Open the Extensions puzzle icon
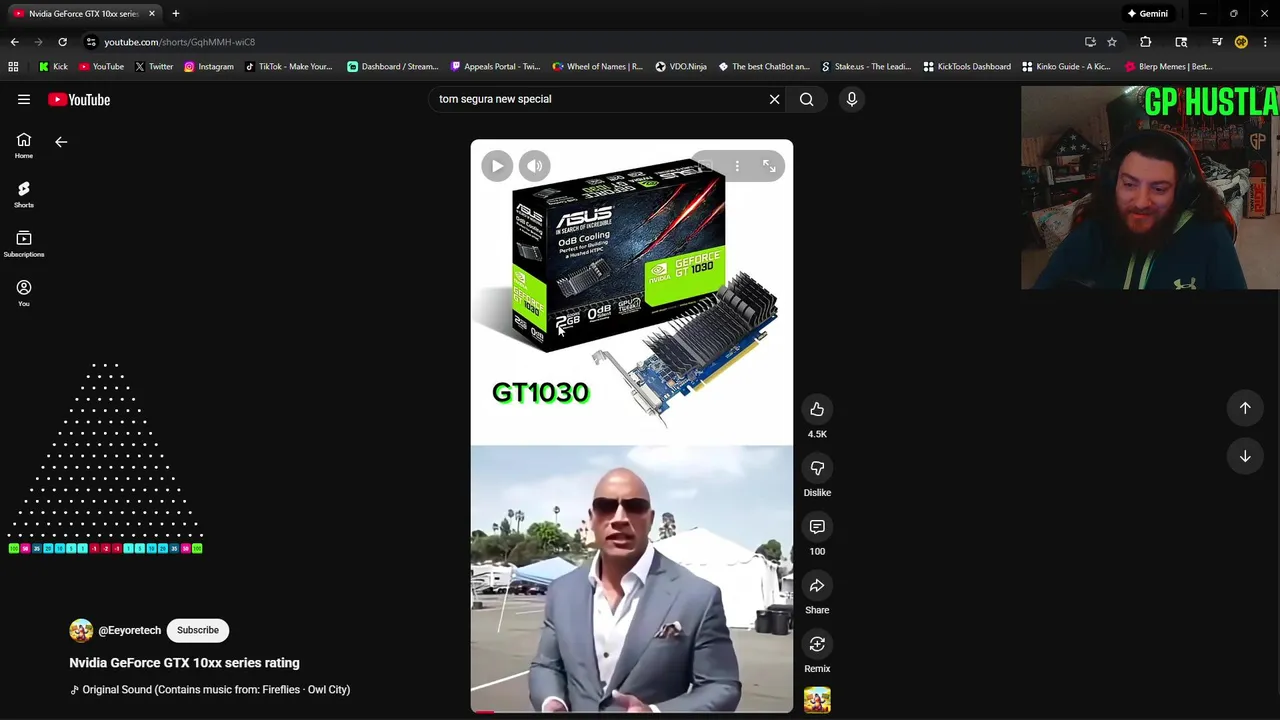The width and height of the screenshot is (1280, 720). coord(1146,42)
